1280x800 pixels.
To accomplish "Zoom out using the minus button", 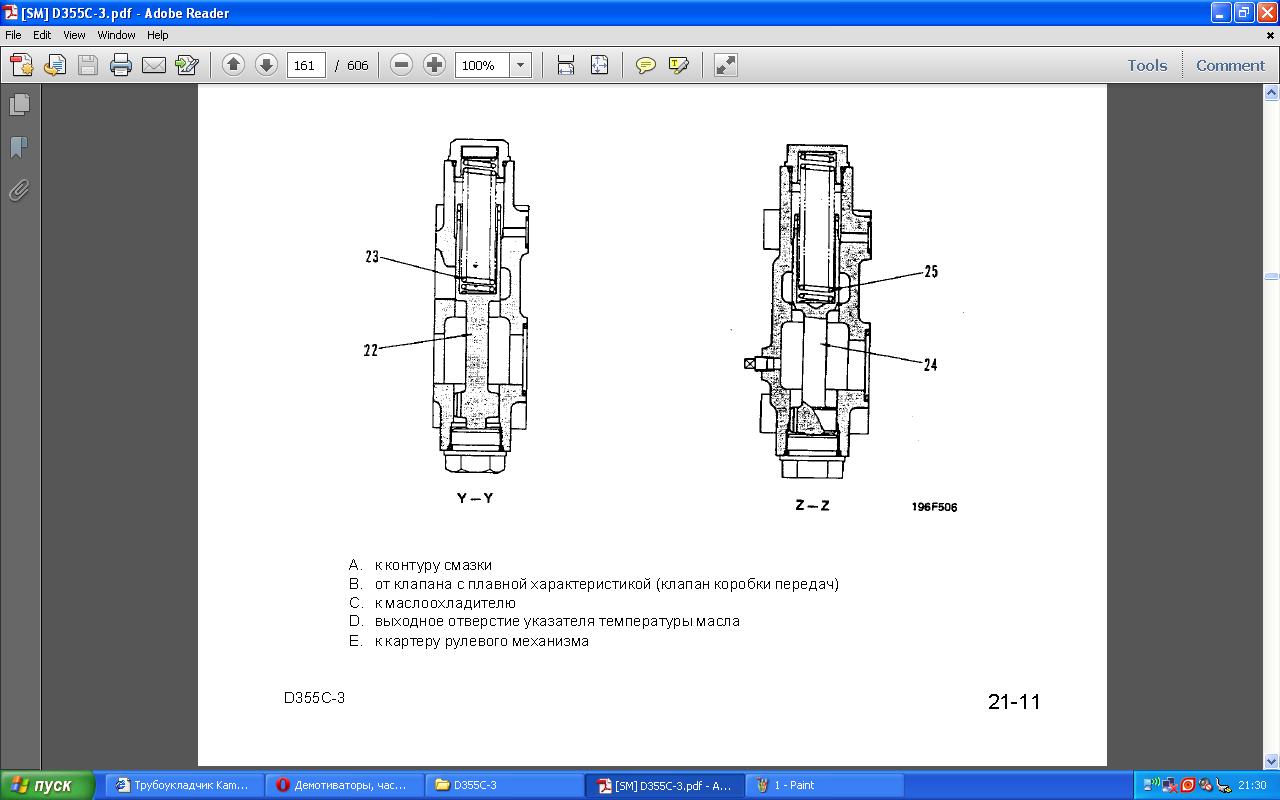I will (401, 65).
